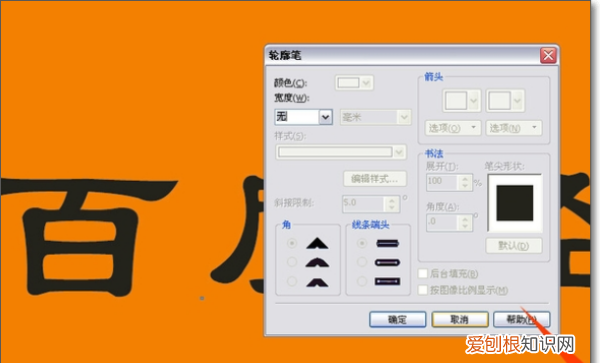Open the start arrowhead dropdown
Viewport: 600px width, 363px height.
point(461,101)
